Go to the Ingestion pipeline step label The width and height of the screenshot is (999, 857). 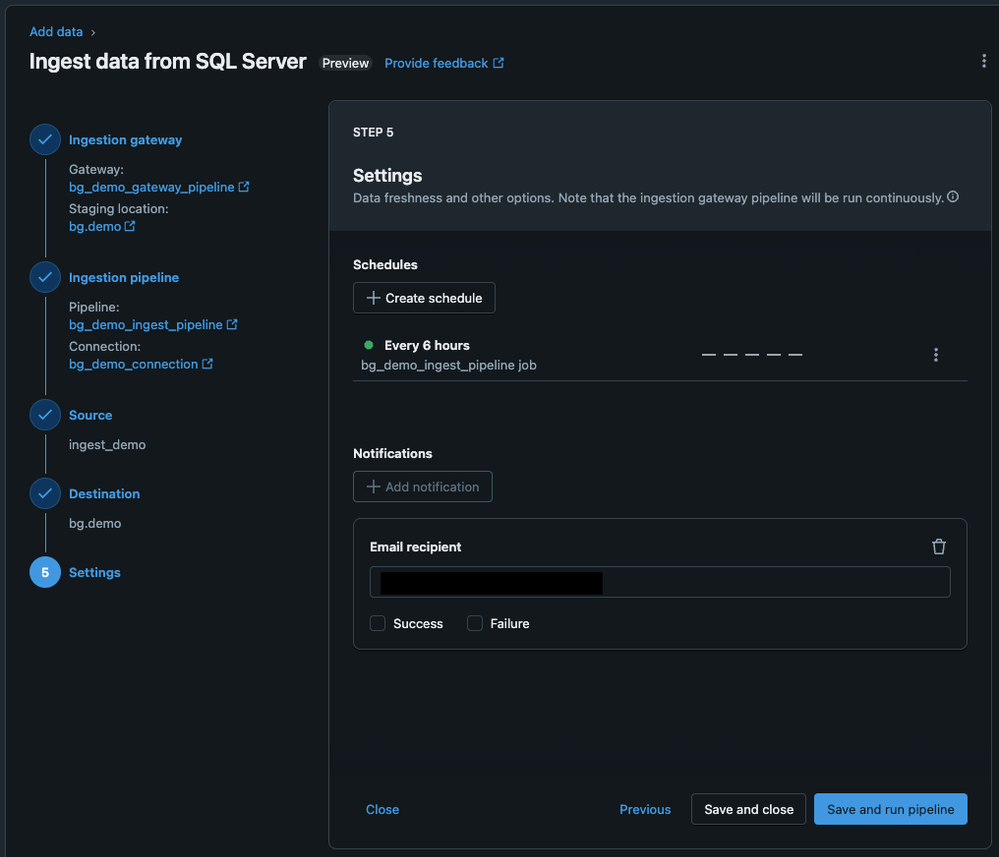(x=124, y=277)
